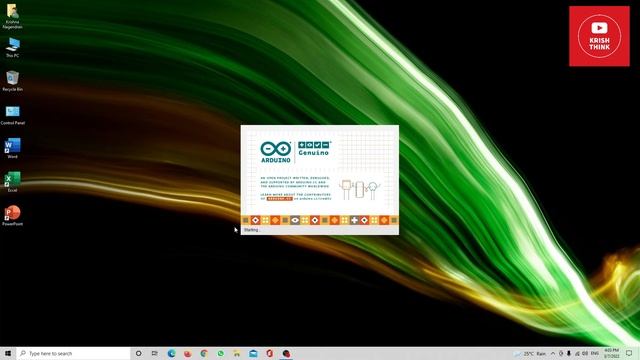640x360 pixels.
Task: Open Task View on the taskbar
Action: pos(155,353)
